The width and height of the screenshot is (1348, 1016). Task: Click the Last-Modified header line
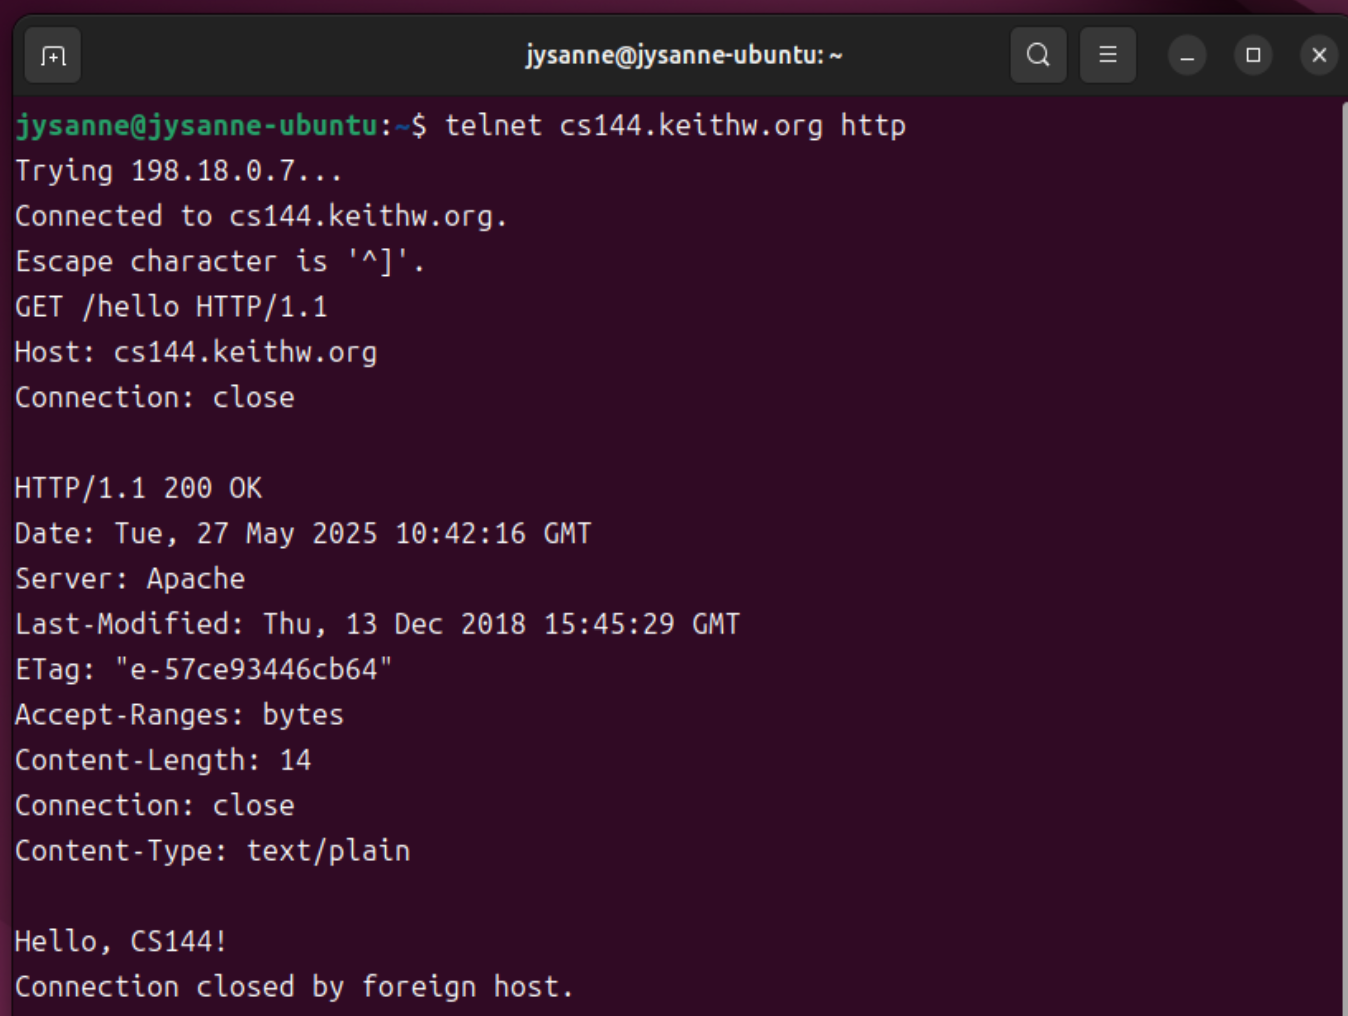pyautogui.click(x=377, y=624)
